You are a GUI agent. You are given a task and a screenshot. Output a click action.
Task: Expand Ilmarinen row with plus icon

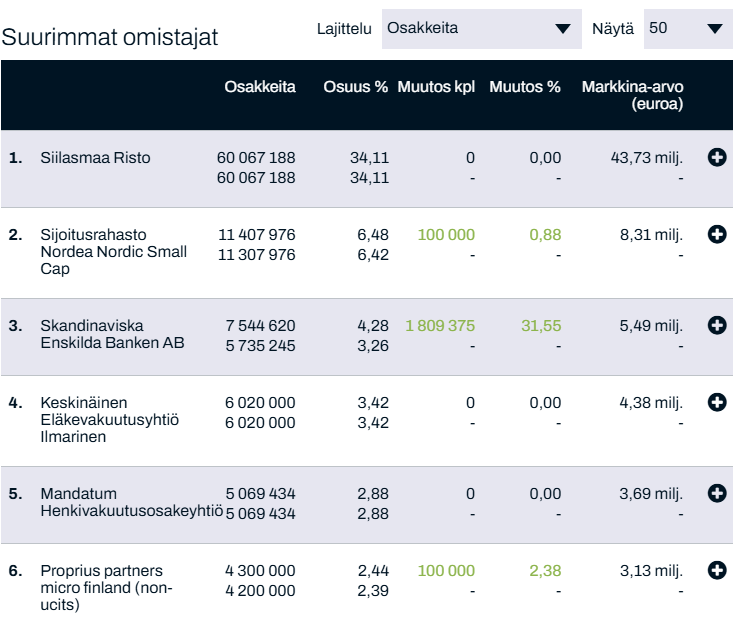716,403
